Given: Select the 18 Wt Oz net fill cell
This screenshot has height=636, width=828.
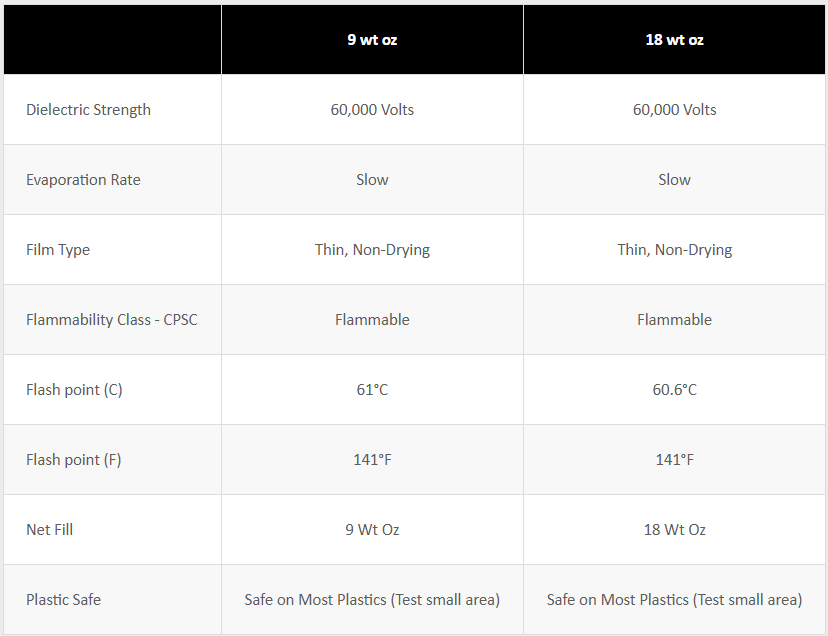Looking at the screenshot, I should [x=674, y=530].
